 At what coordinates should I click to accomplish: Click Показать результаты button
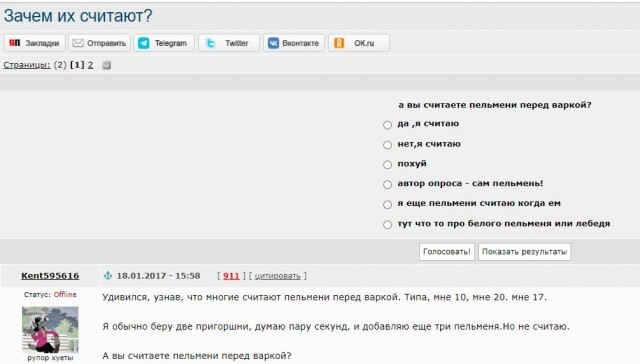524,252
